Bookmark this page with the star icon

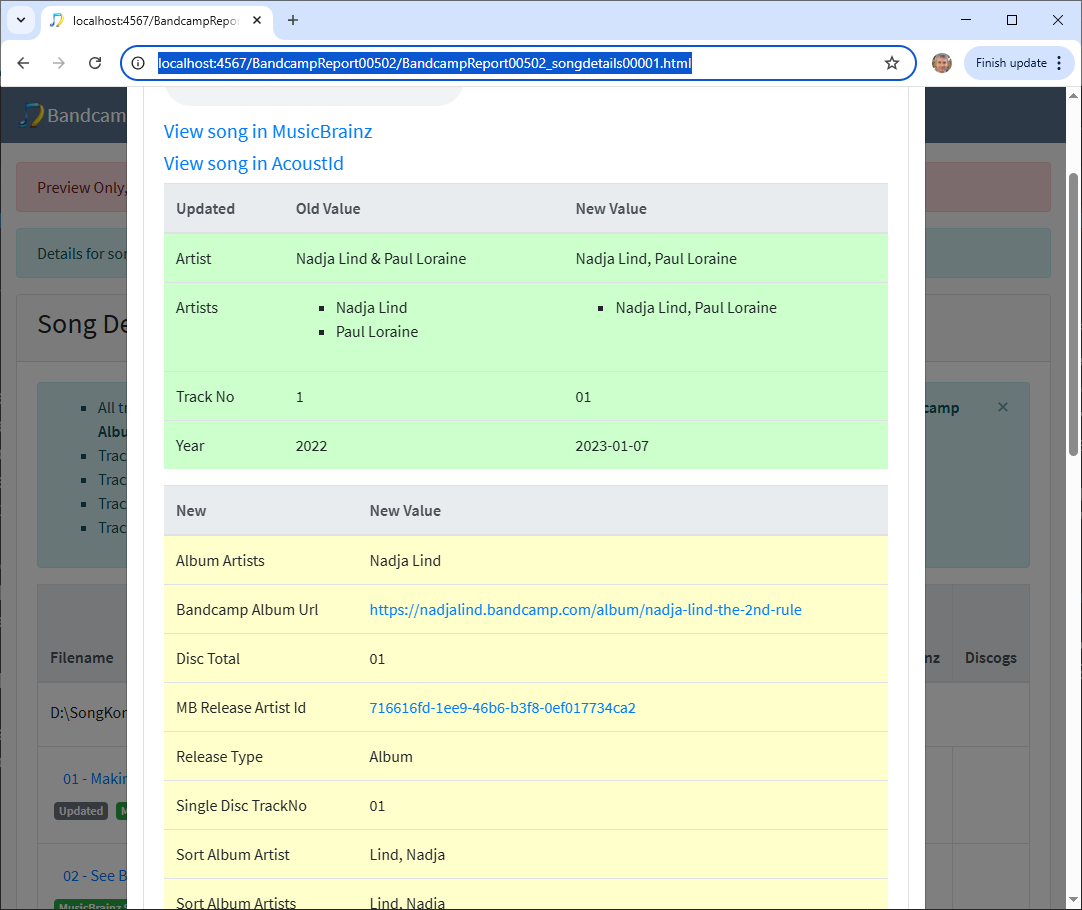pyautogui.click(x=891, y=63)
